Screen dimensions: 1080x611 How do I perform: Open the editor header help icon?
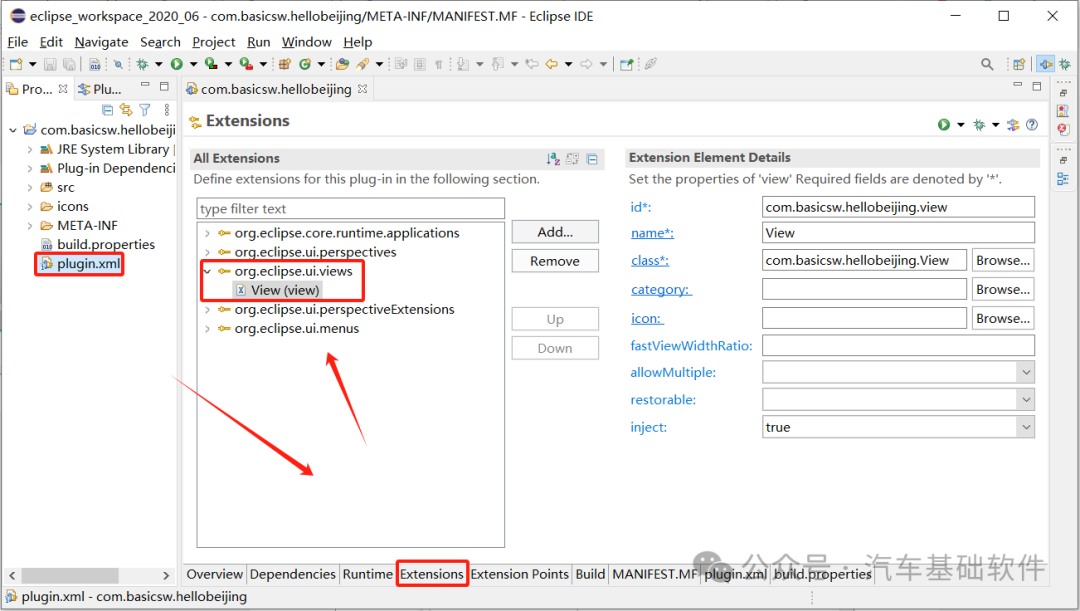(x=1032, y=125)
